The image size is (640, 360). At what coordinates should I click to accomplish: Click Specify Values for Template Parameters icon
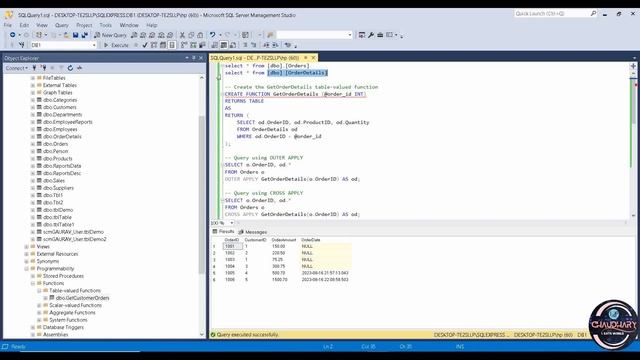288,45
